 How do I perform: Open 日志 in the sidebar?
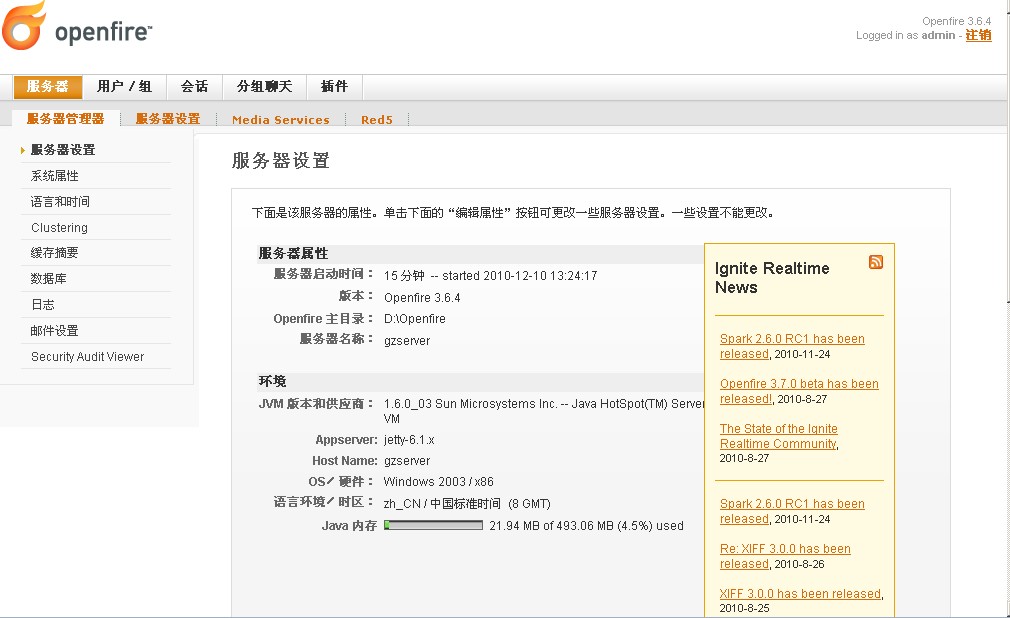point(43,304)
